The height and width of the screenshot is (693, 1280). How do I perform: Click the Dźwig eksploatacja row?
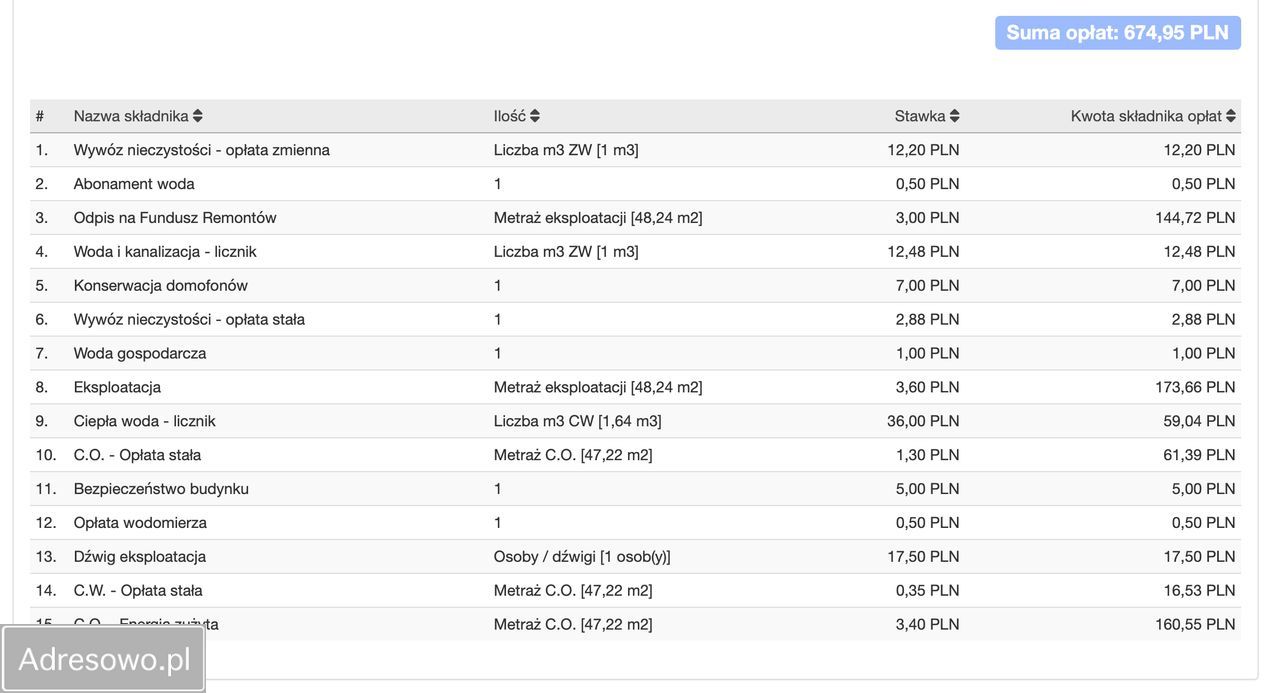click(140, 557)
